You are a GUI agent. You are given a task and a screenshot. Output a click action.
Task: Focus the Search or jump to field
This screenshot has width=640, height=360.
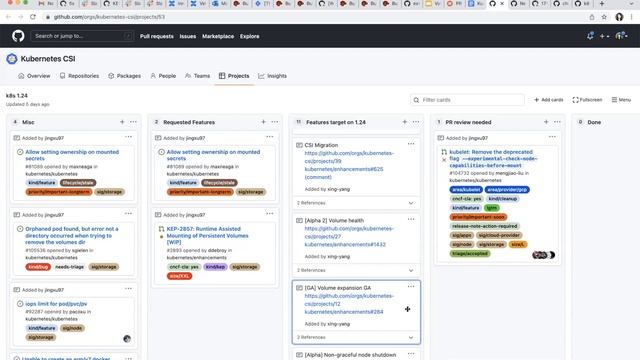[x=82, y=36]
